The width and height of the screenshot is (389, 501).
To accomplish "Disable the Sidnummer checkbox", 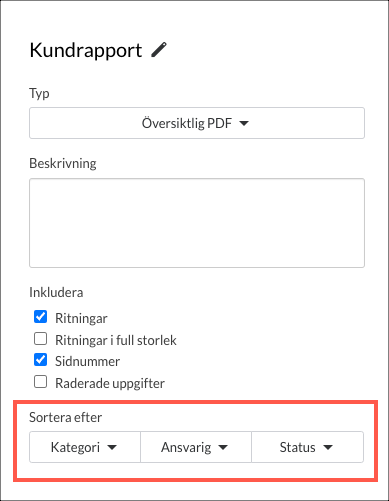I will tap(40, 360).
